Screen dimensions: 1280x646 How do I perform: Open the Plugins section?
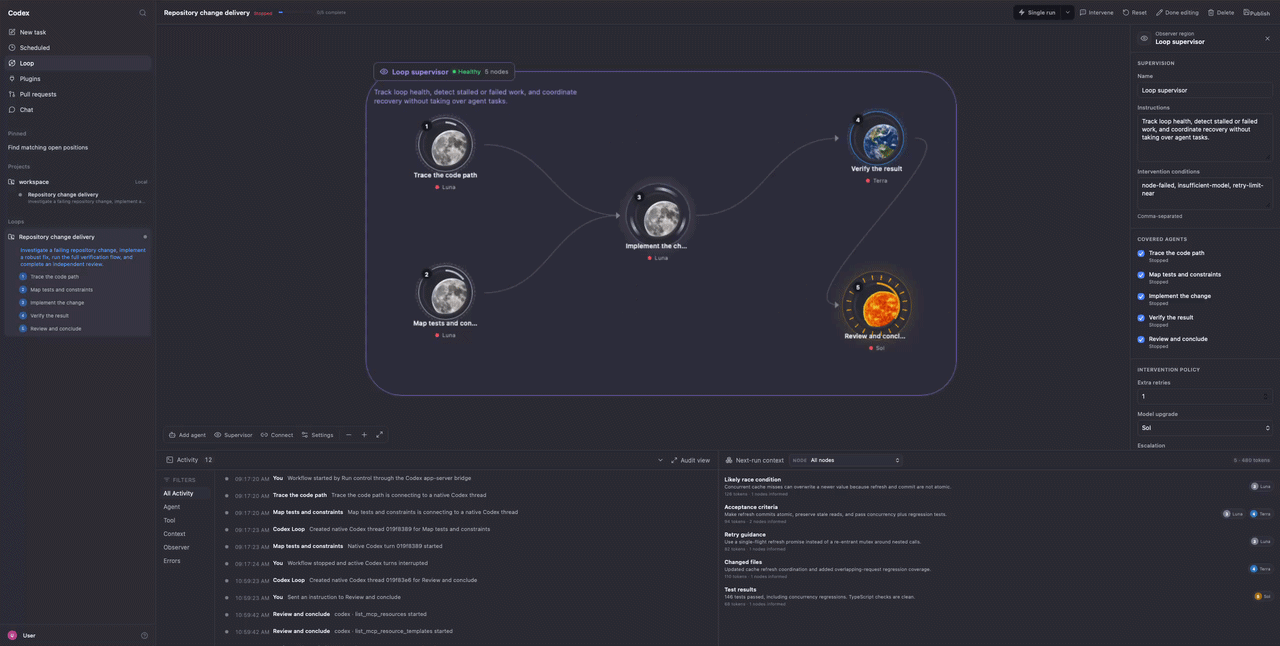coord(78,78)
